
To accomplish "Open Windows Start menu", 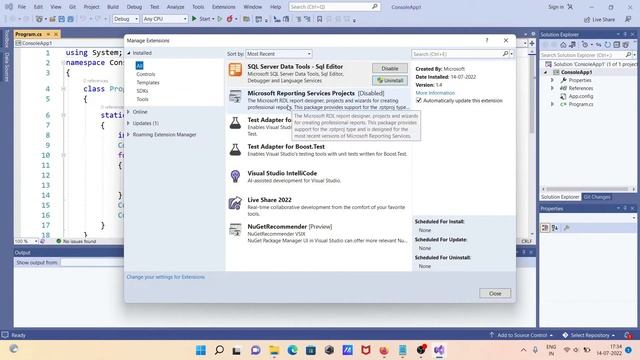I will pyautogui.click(x=201, y=350).
